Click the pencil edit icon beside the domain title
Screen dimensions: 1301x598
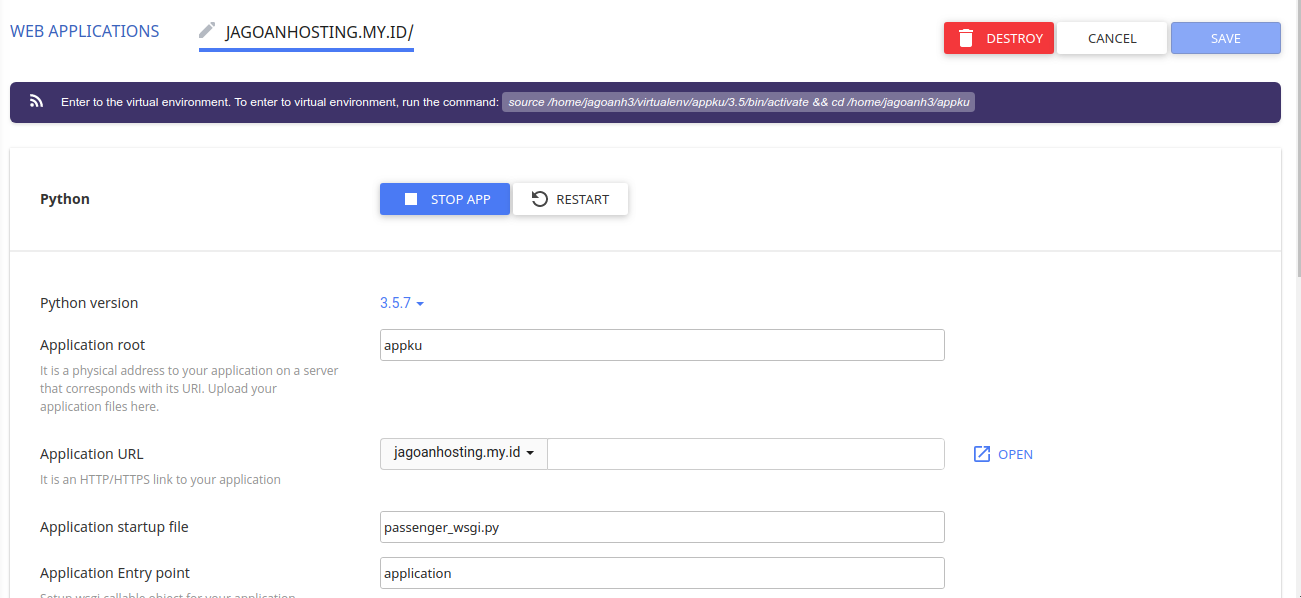click(x=207, y=30)
